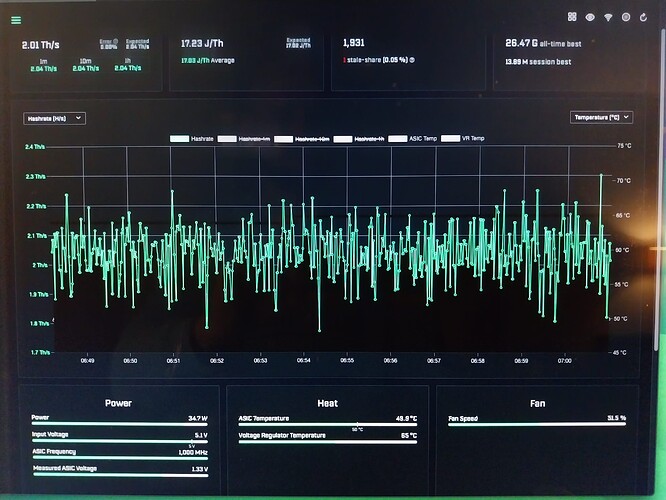666x500 pixels.
Task: Click the Wi-Fi status icon
Action: click(x=608, y=17)
